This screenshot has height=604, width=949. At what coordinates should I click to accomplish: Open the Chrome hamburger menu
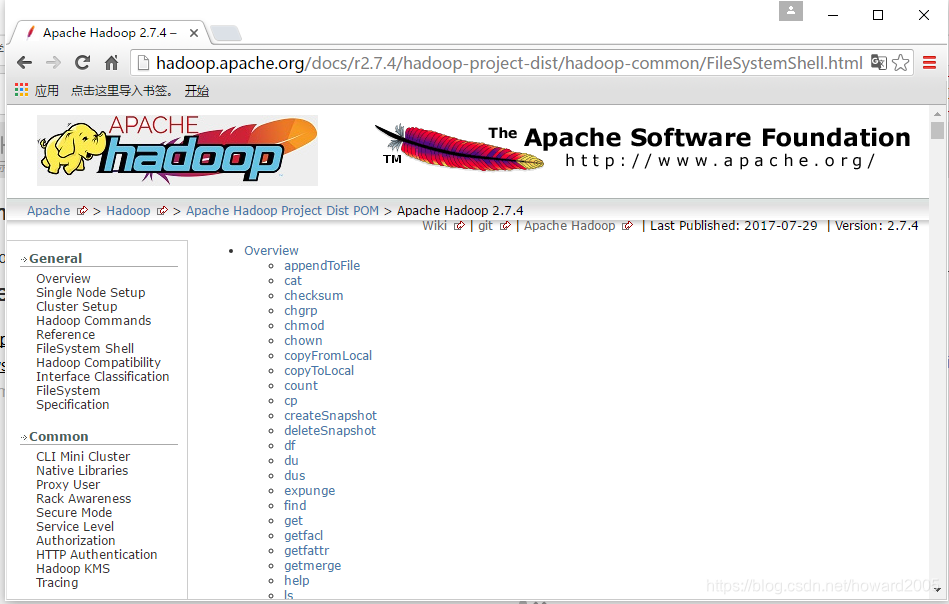(x=930, y=62)
